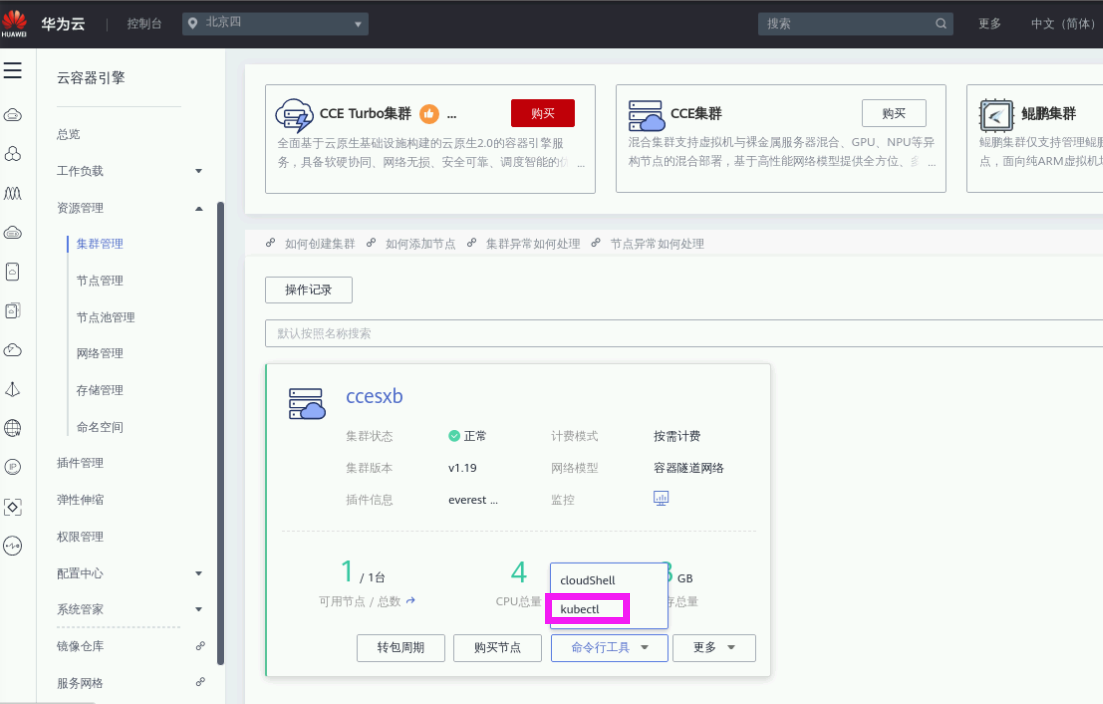Choose cloudShell from command-line tools menu
Screen dimensions: 1103x704
(x=587, y=580)
